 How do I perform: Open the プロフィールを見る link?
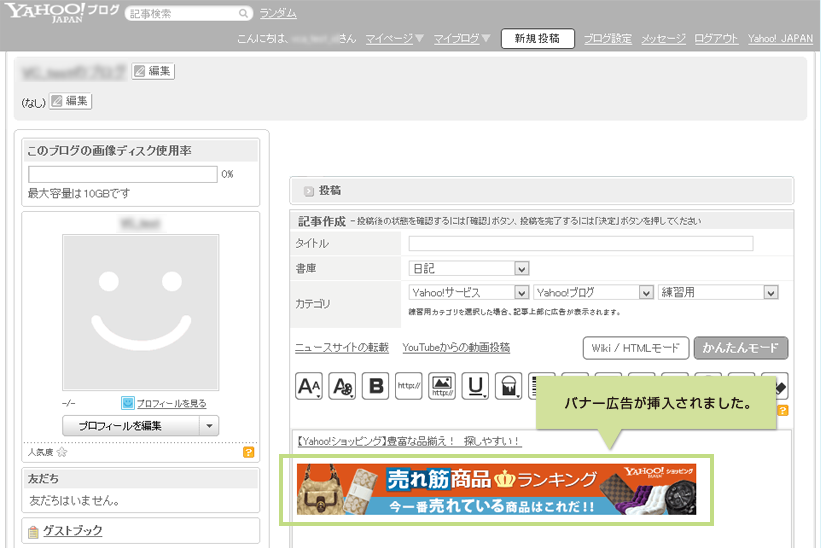[x=172, y=403]
